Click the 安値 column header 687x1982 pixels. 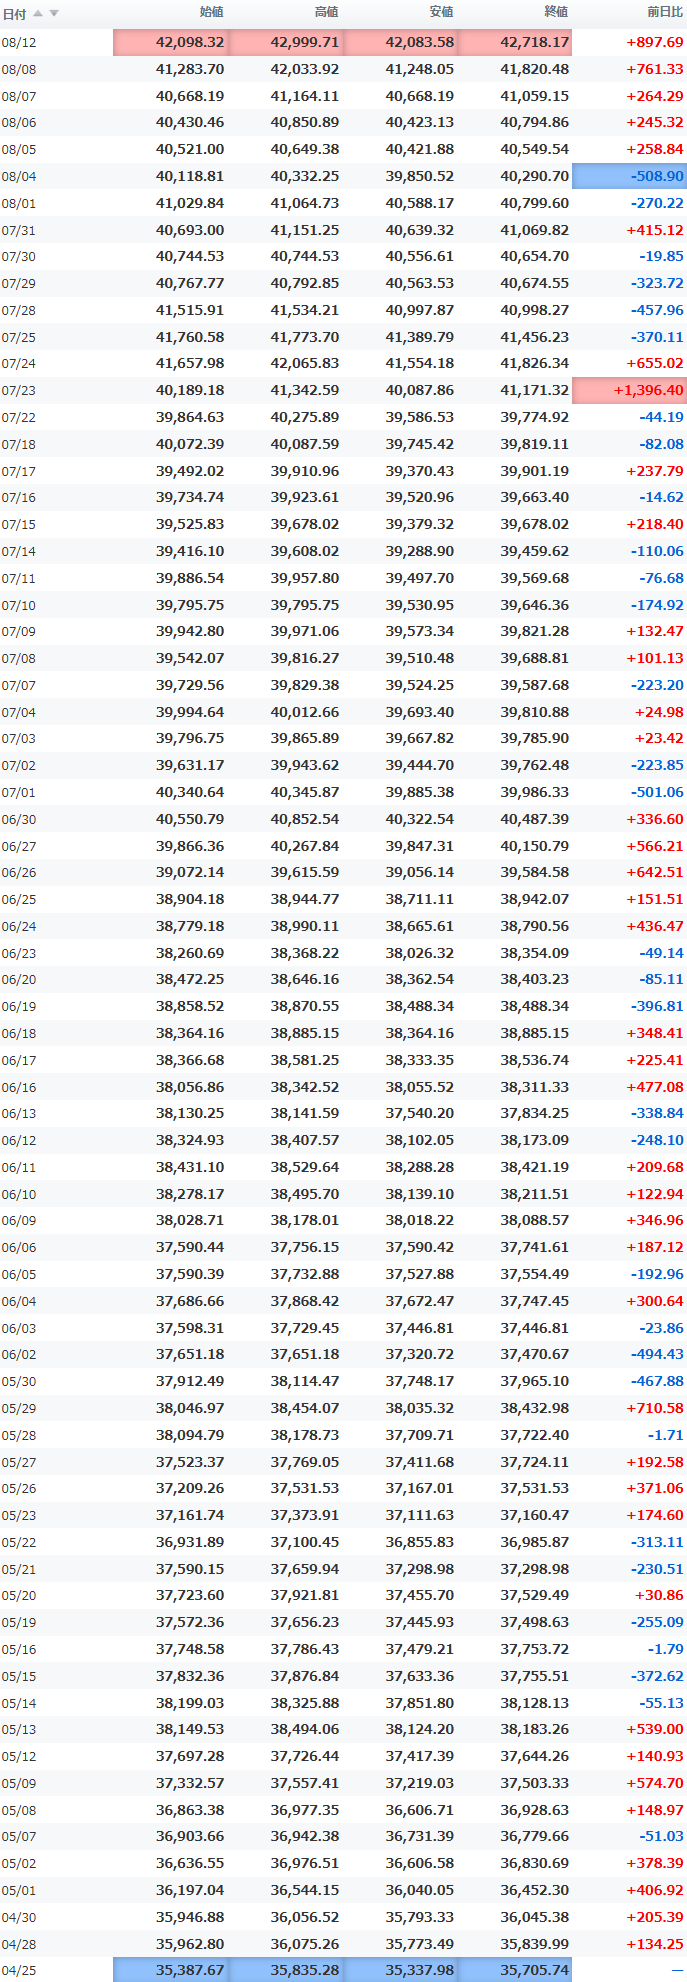[x=441, y=12]
